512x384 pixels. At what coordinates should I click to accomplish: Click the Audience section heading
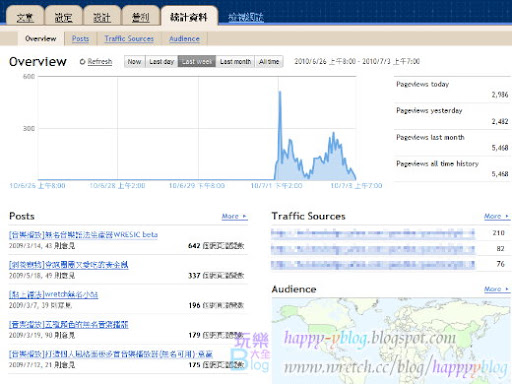coord(294,289)
